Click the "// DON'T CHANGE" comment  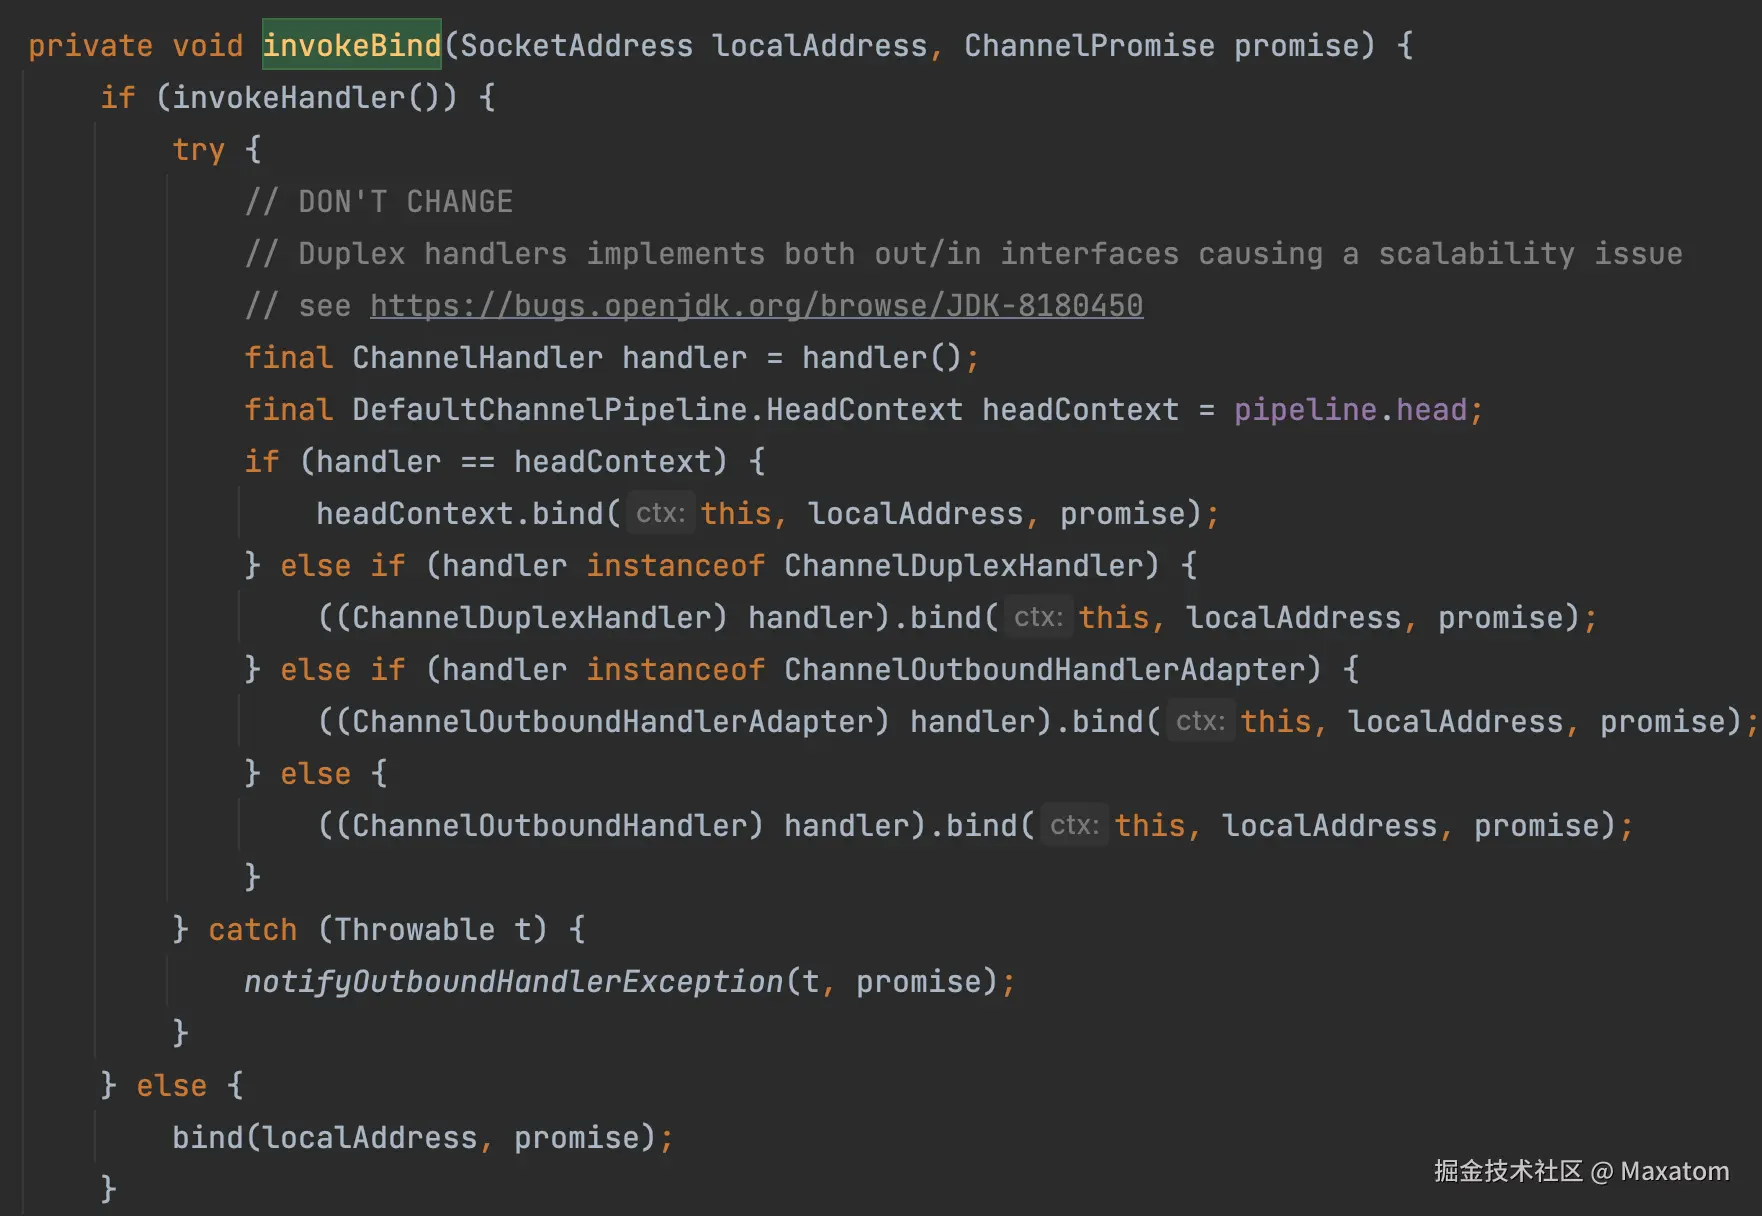pyautogui.click(x=379, y=202)
